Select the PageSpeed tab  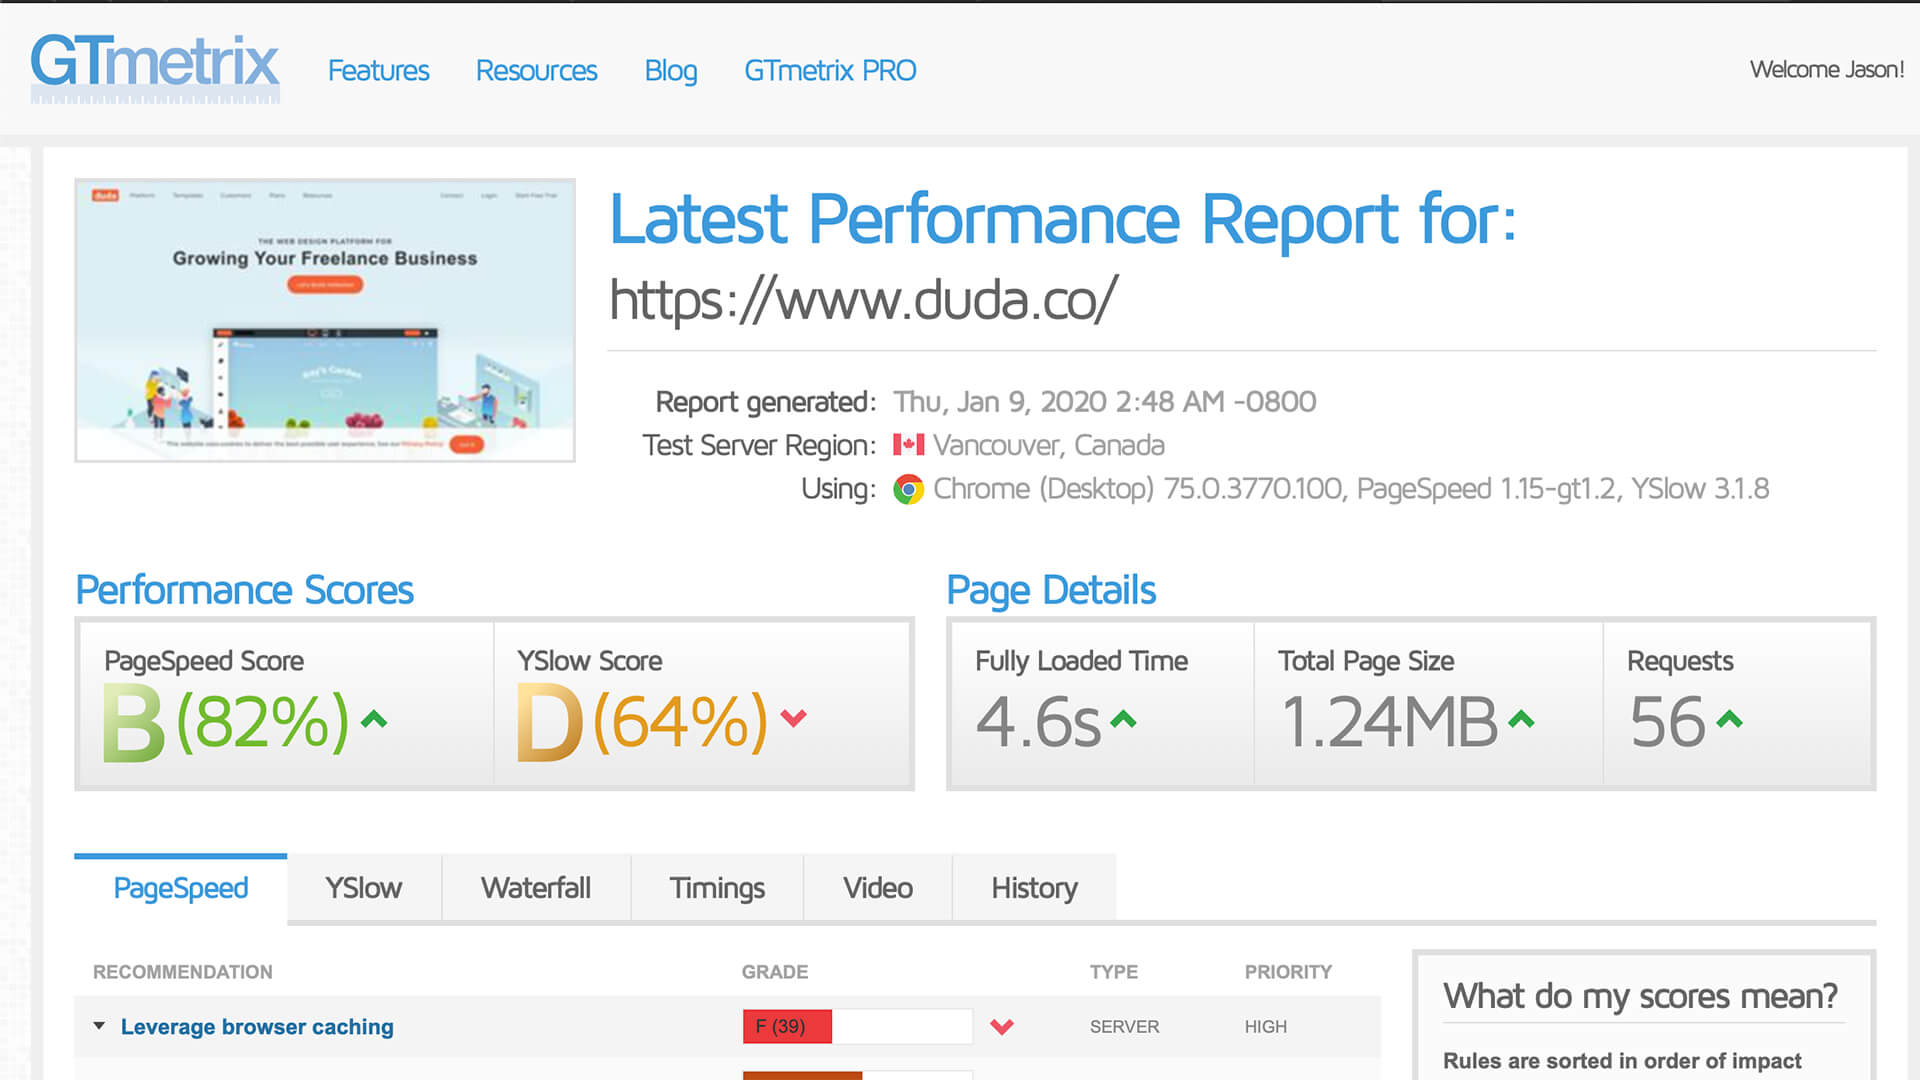click(181, 888)
